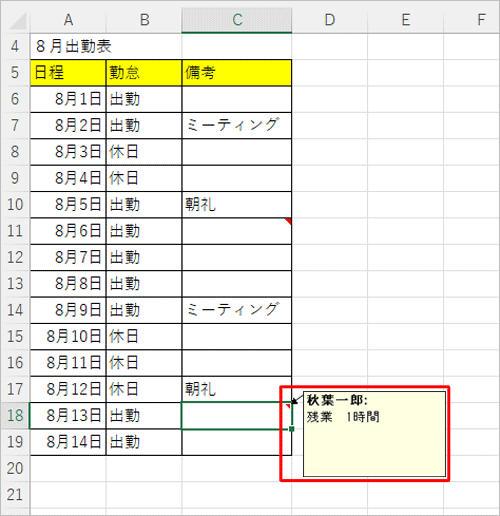Image resolution: width=500 pixels, height=516 pixels.
Task: Select the commented cell C11
Action: pos(237,231)
